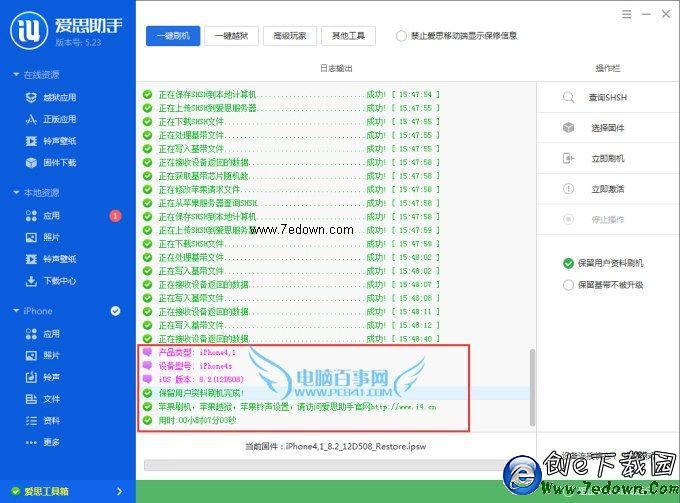
Task: Open 照片 under the iPhone section
Action: tap(43, 356)
